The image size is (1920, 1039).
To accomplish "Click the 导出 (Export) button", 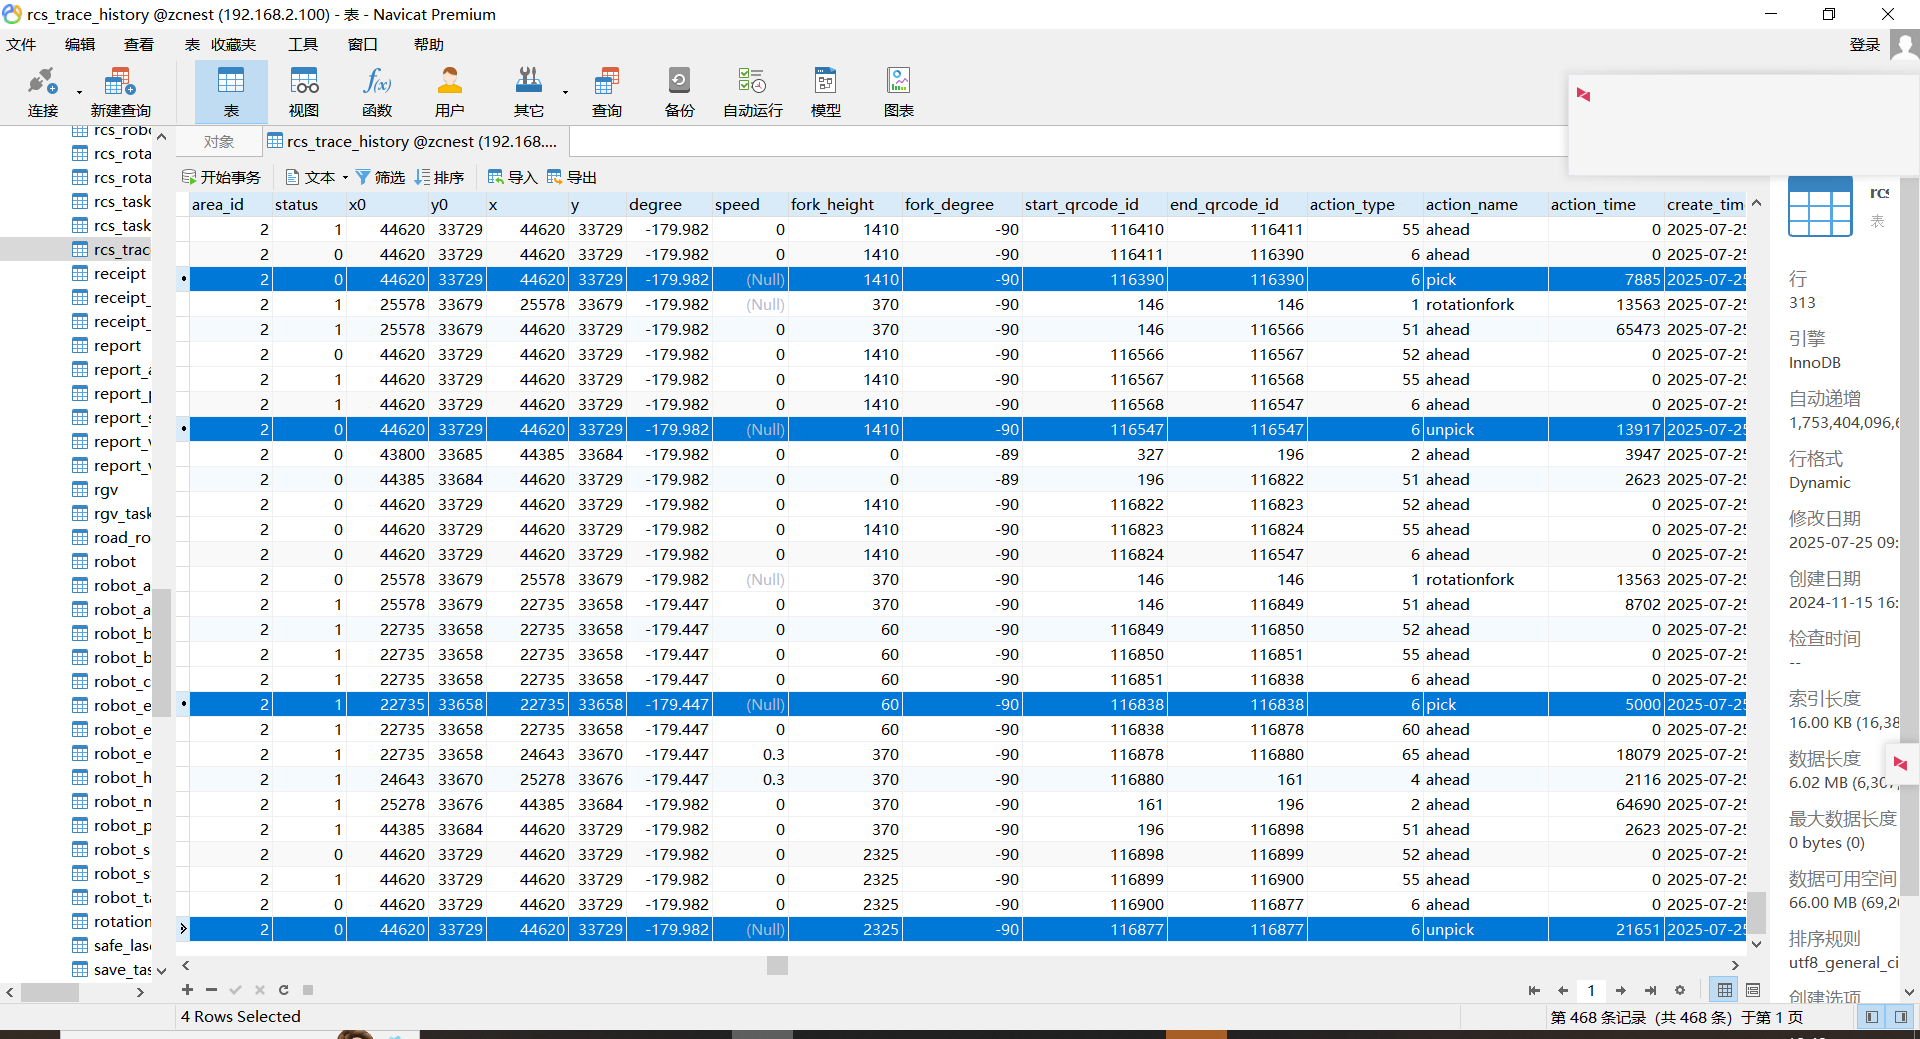I will coord(571,177).
